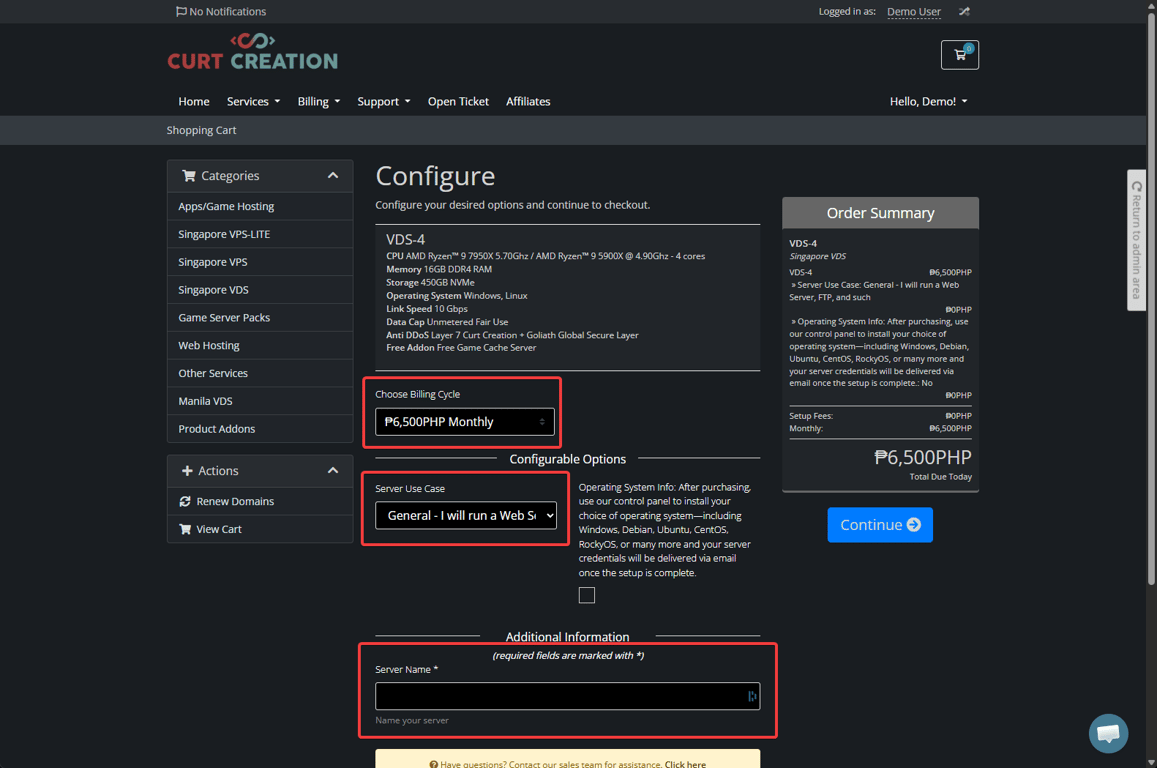This screenshot has width=1157, height=768.
Task: Expand the Billing menu
Action: pyautogui.click(x=319, y=101)
